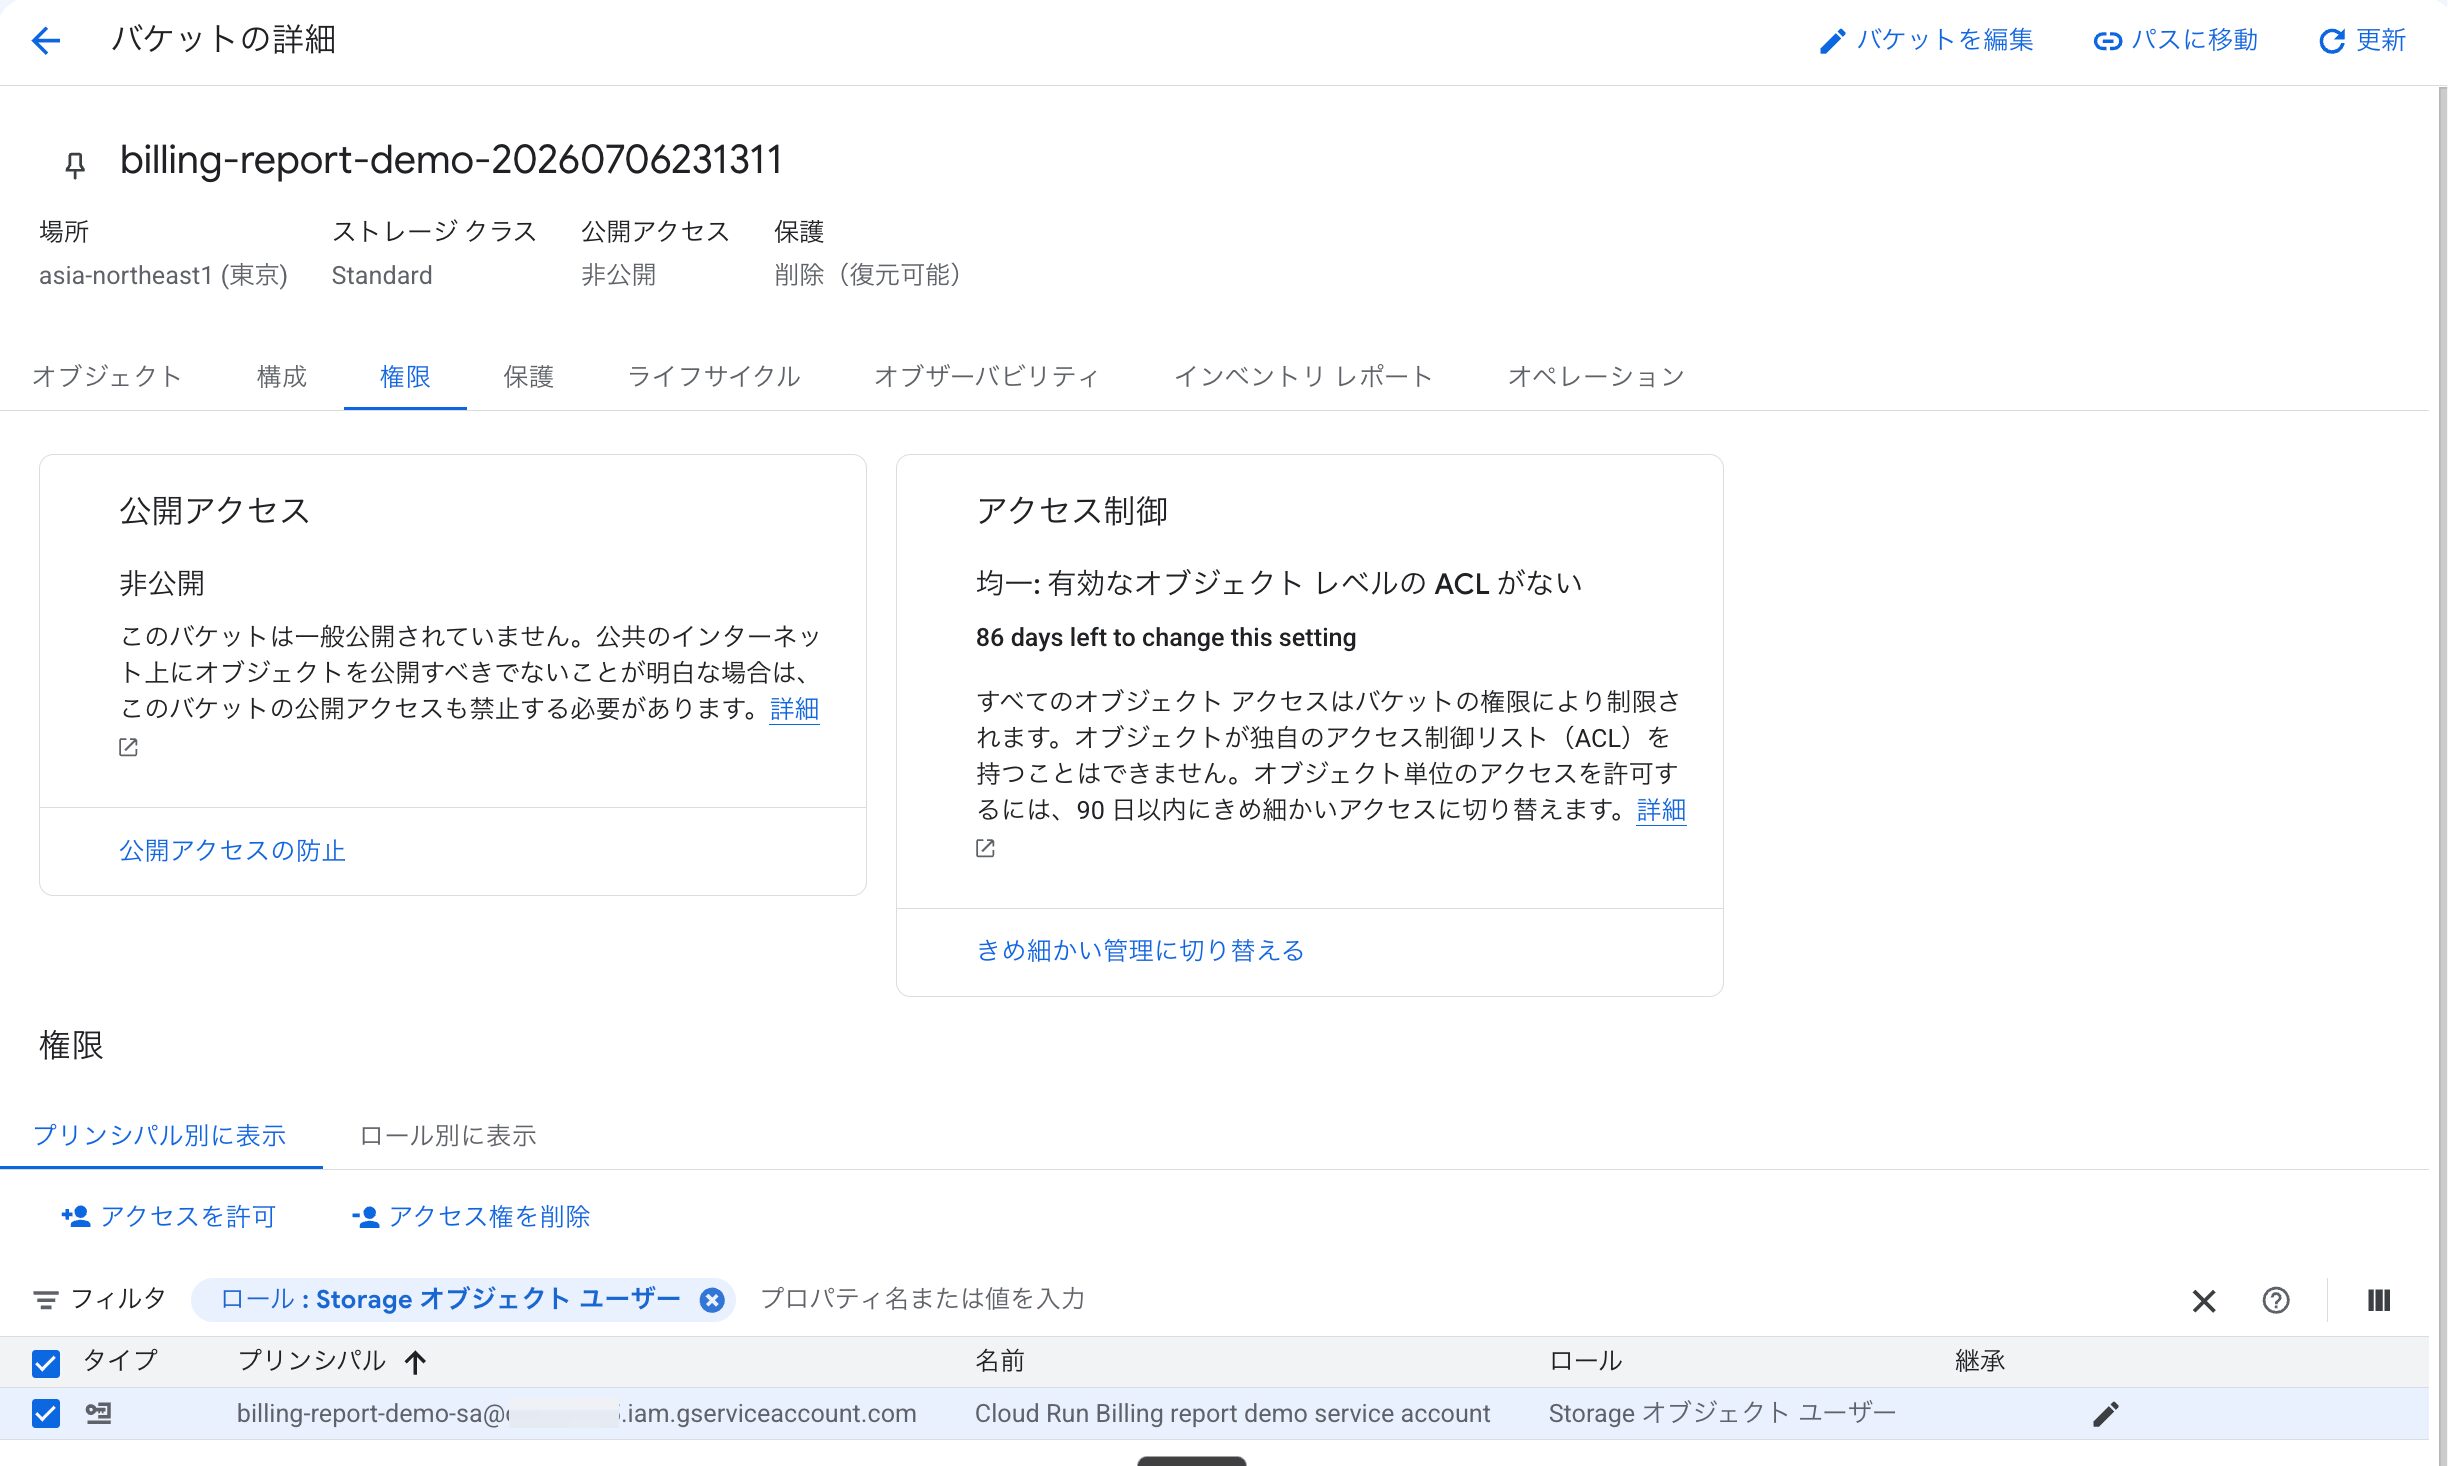Edit principal with the row pencil icon

pyautogui.click(x=2106, y=1413)
